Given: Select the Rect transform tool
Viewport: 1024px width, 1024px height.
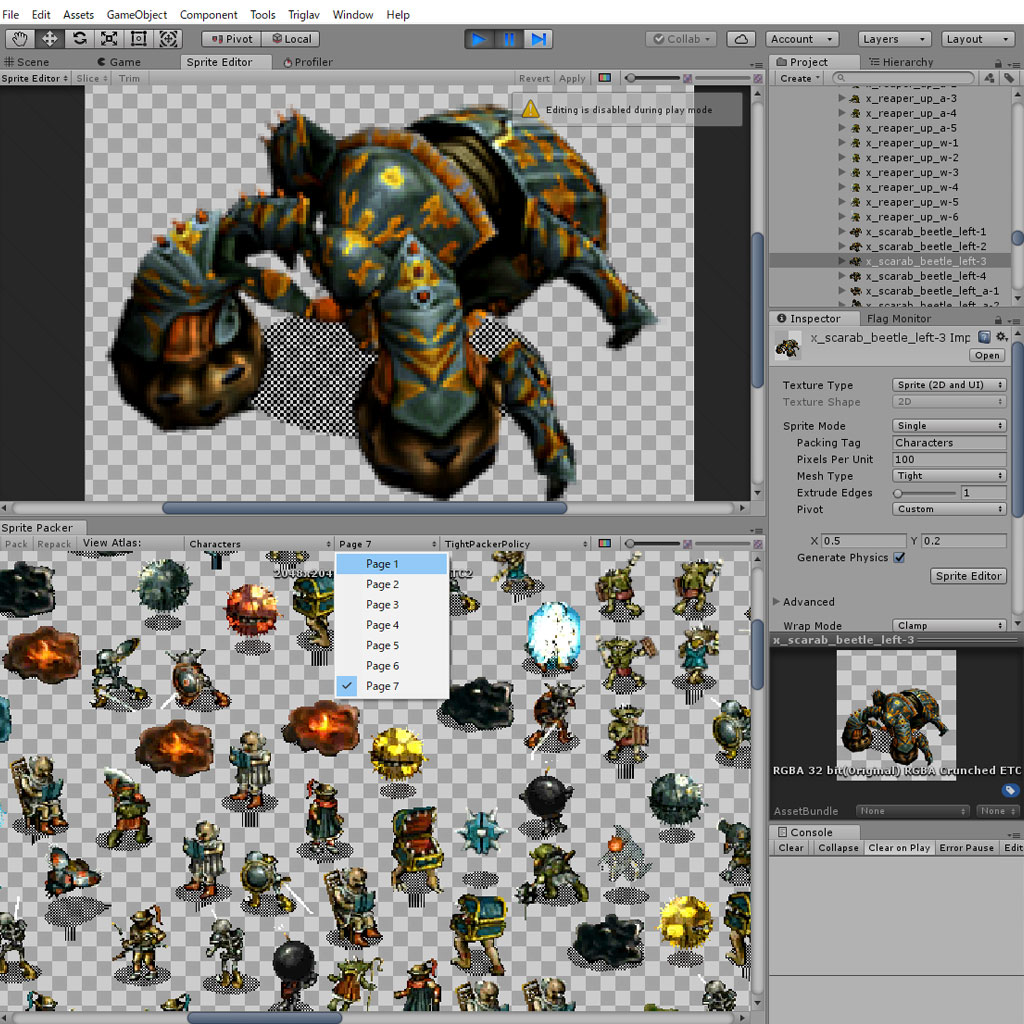Looking at the screenshot, I should click(138, 39).
